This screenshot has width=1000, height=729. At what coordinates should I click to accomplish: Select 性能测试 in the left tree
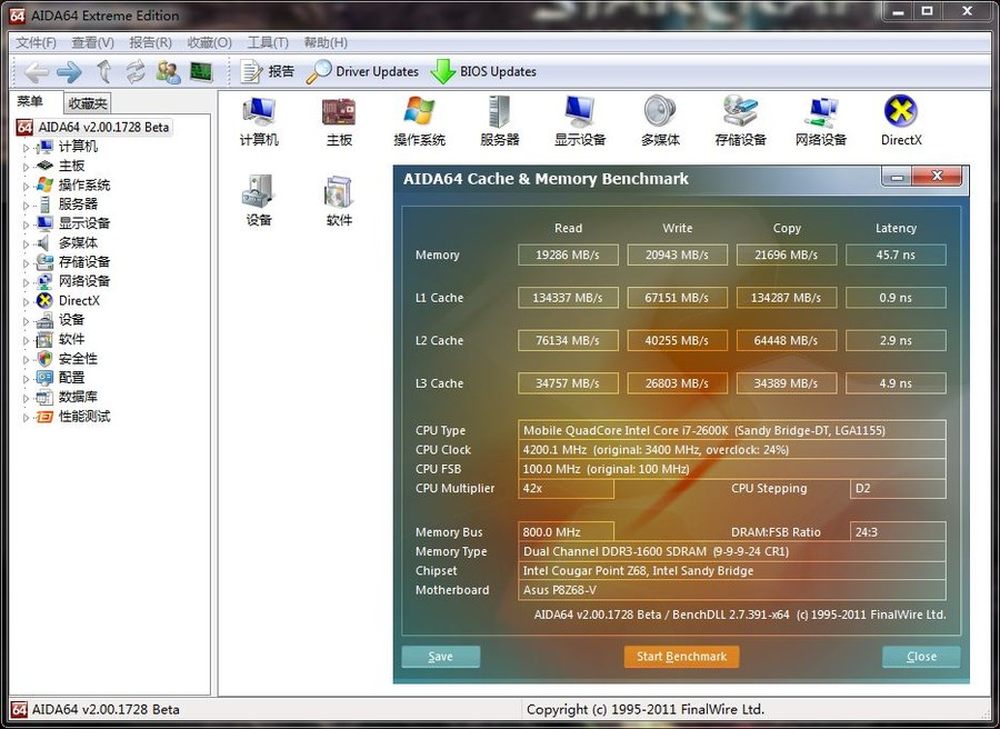84,416
